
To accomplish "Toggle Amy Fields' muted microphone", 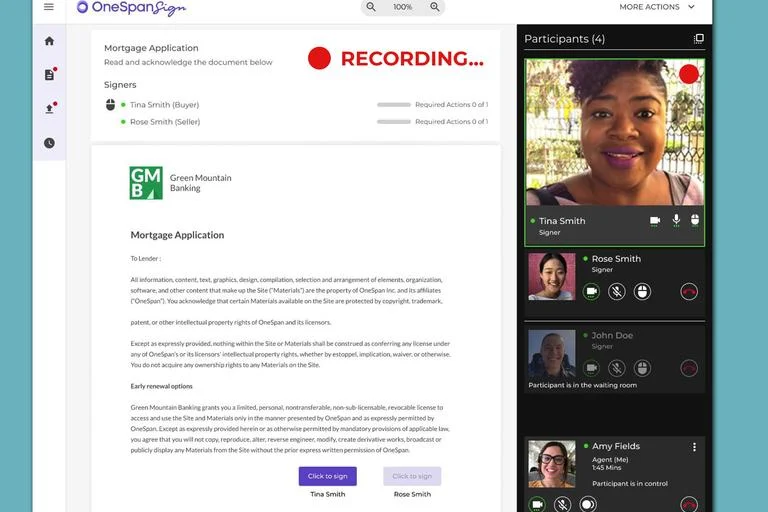I will [x=563, y=504].
